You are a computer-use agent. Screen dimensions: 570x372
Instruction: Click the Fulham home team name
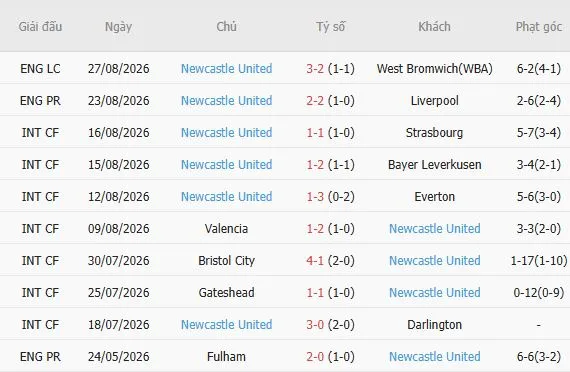[226, 356]
